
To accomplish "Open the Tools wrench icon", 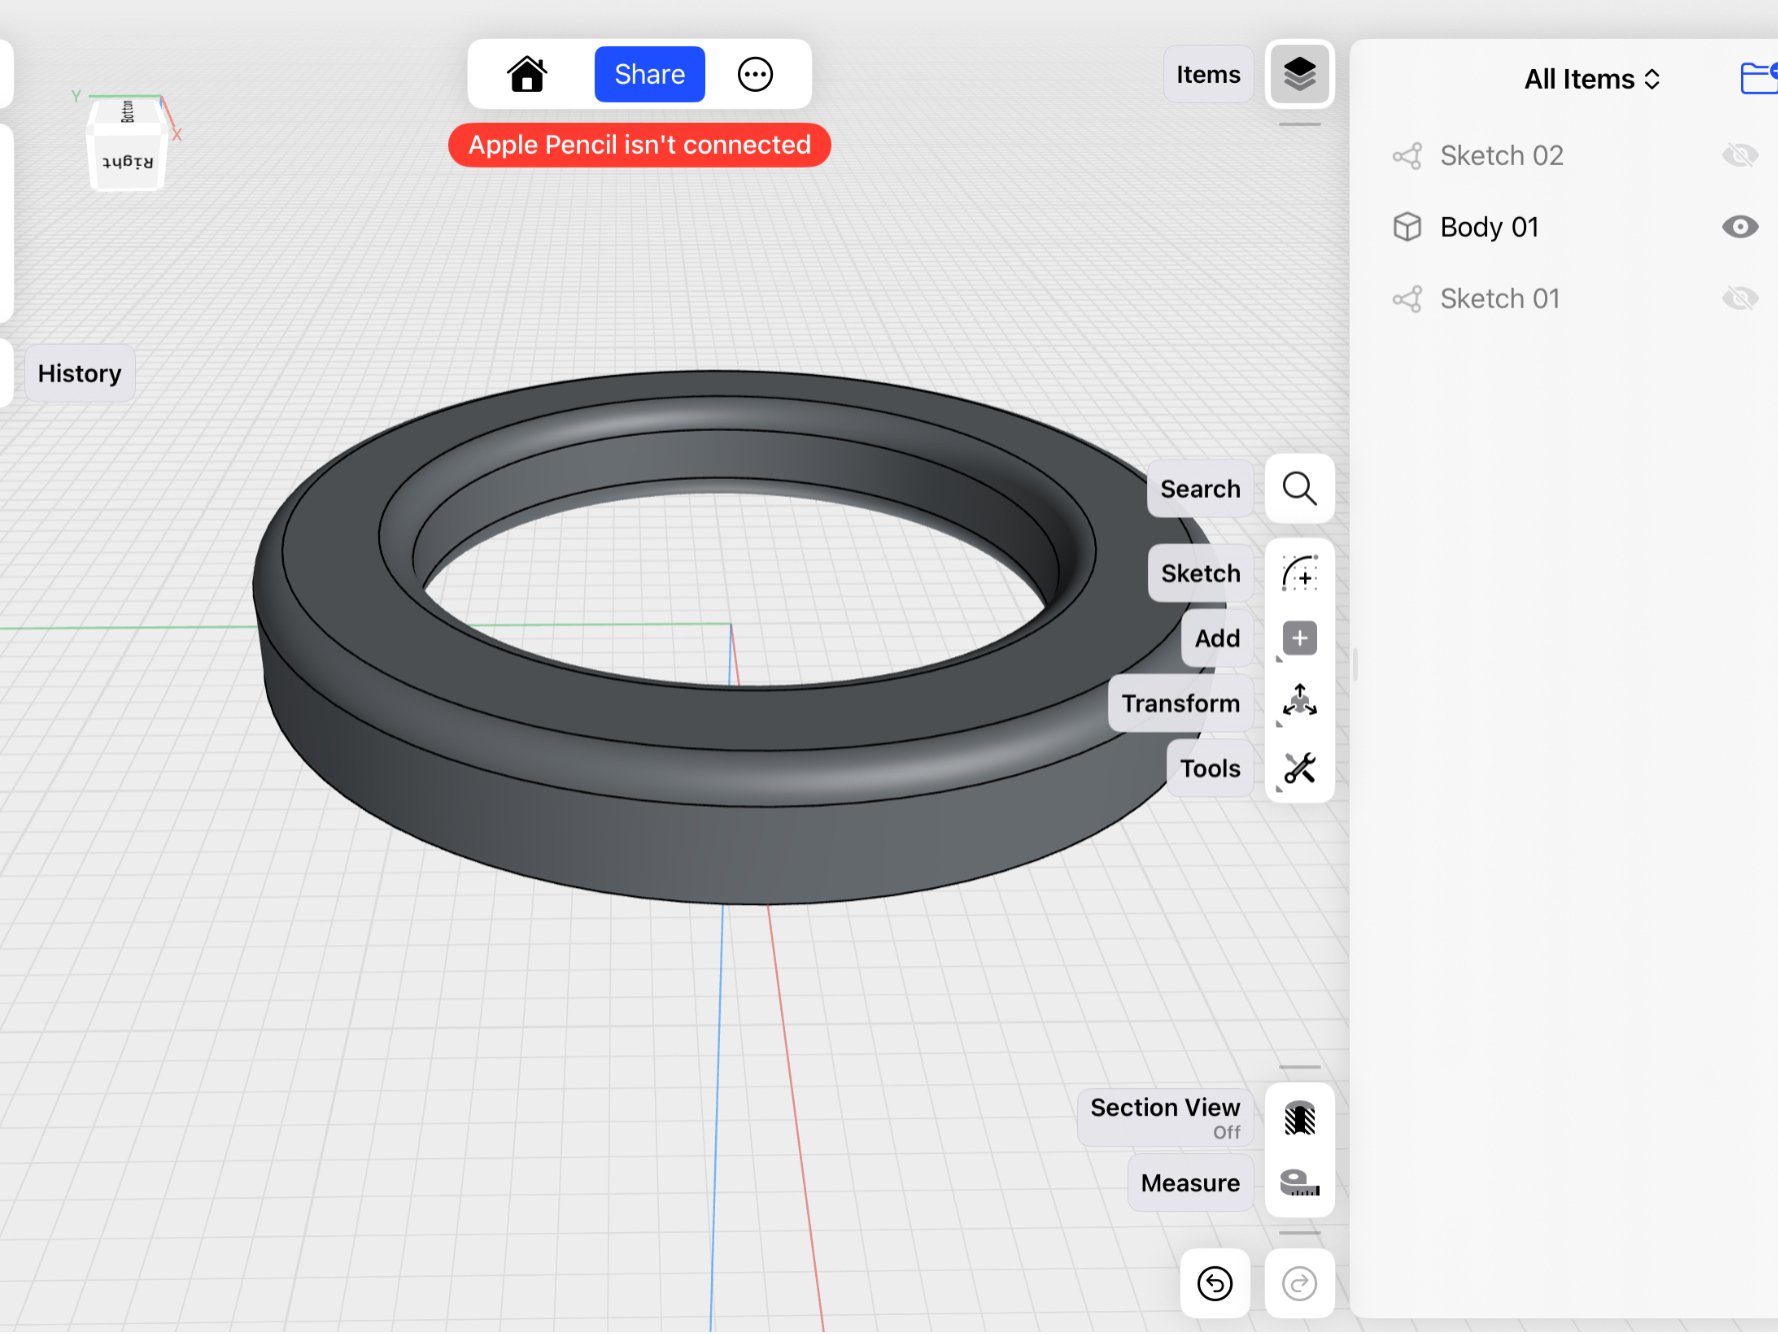I will tap(1299, 768).
